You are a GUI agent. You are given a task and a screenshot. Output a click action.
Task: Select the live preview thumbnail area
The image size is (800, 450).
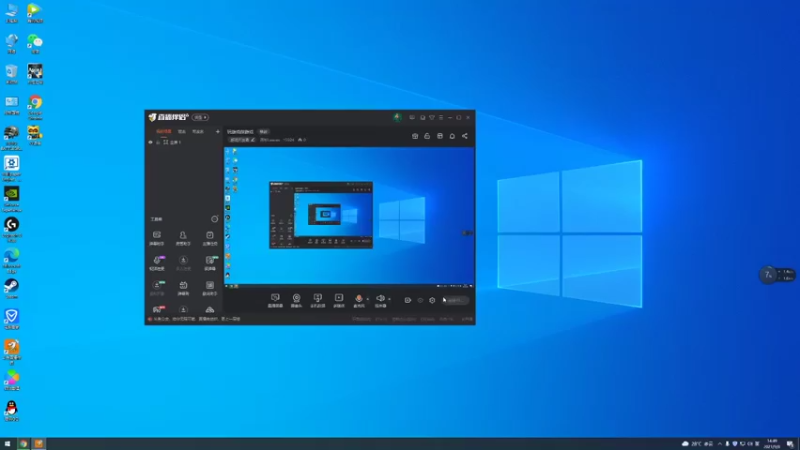pos(349,218)
